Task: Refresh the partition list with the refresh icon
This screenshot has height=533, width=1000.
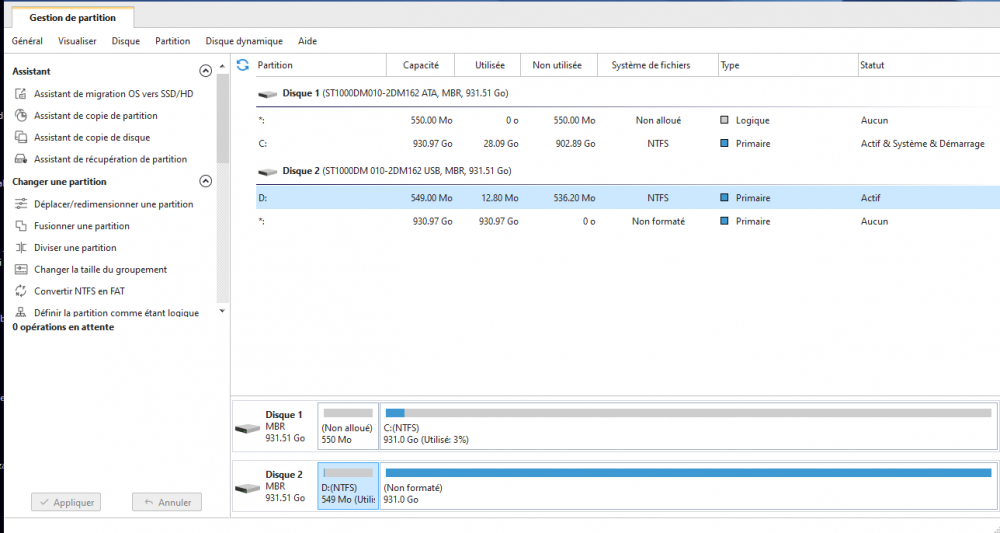Action: click(x=242, y=65)
